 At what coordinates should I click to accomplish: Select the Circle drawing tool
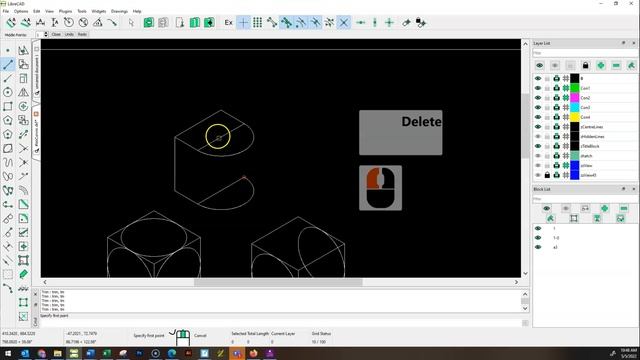tap(8, 92)
